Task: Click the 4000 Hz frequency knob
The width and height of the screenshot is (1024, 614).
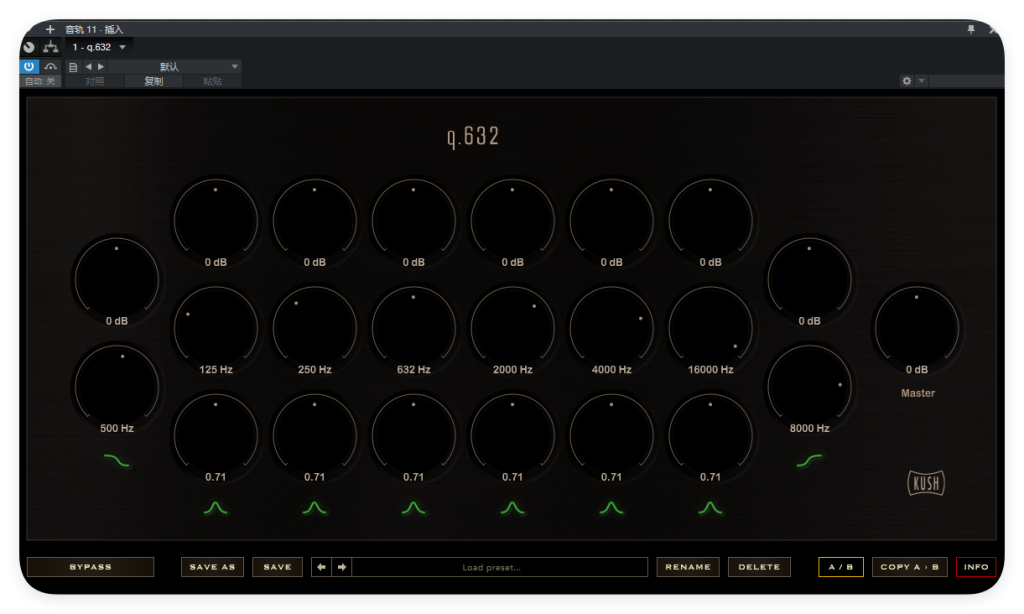Action: (x=611, y=329)
